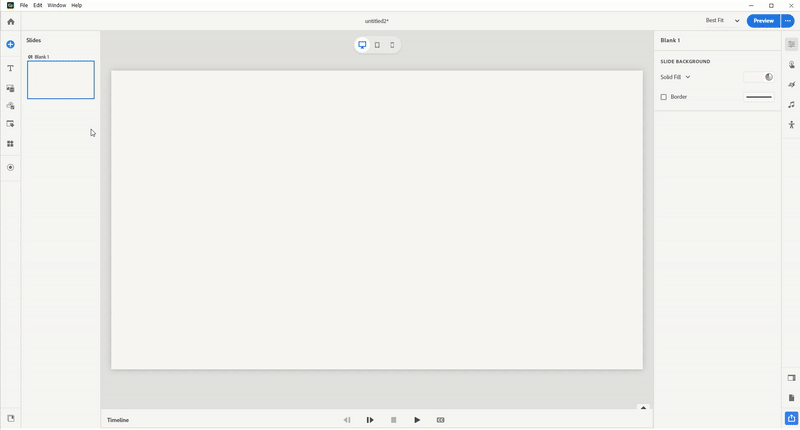Viewport: 800px width, 430px height.
Task: Switch to desktop device view
Action: pos(362,45)
